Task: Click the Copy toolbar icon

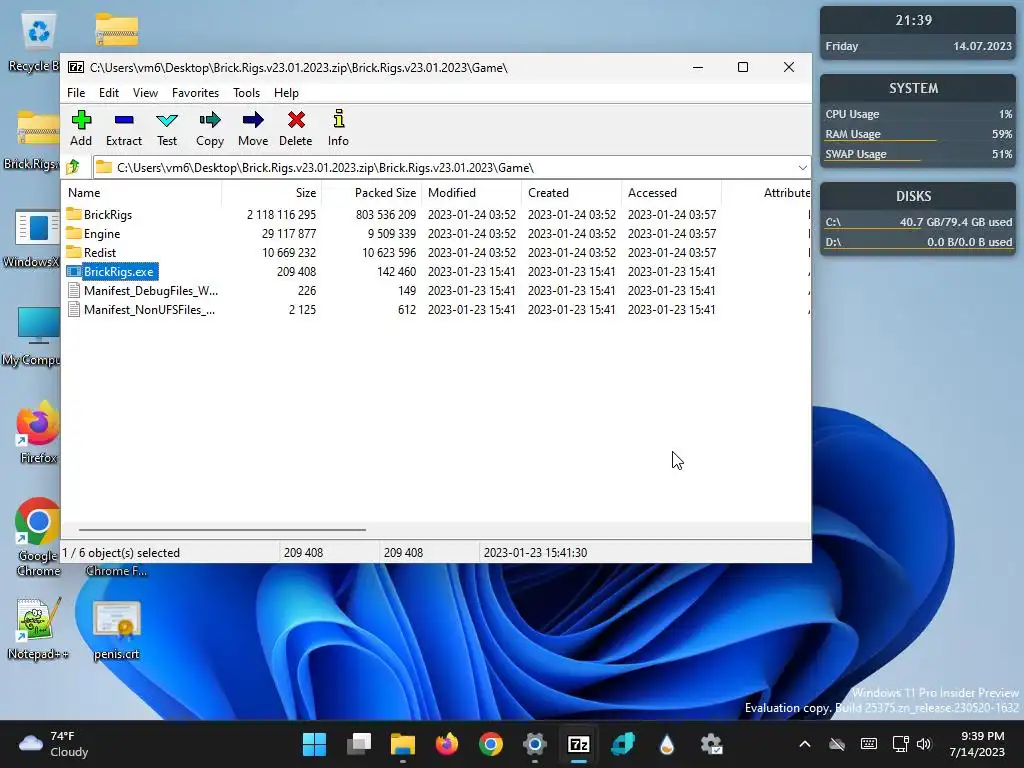Action: 210,128
